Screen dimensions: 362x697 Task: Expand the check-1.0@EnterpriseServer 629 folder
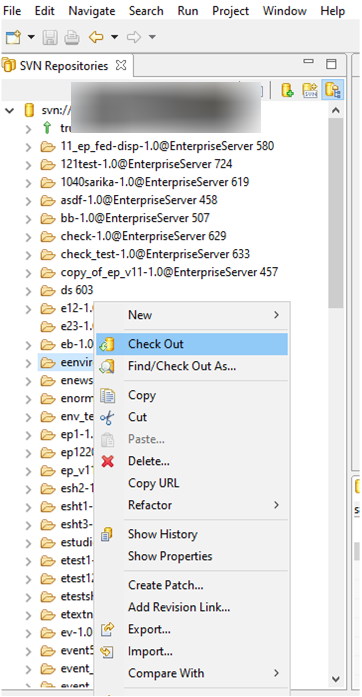[x=28, y=236]
